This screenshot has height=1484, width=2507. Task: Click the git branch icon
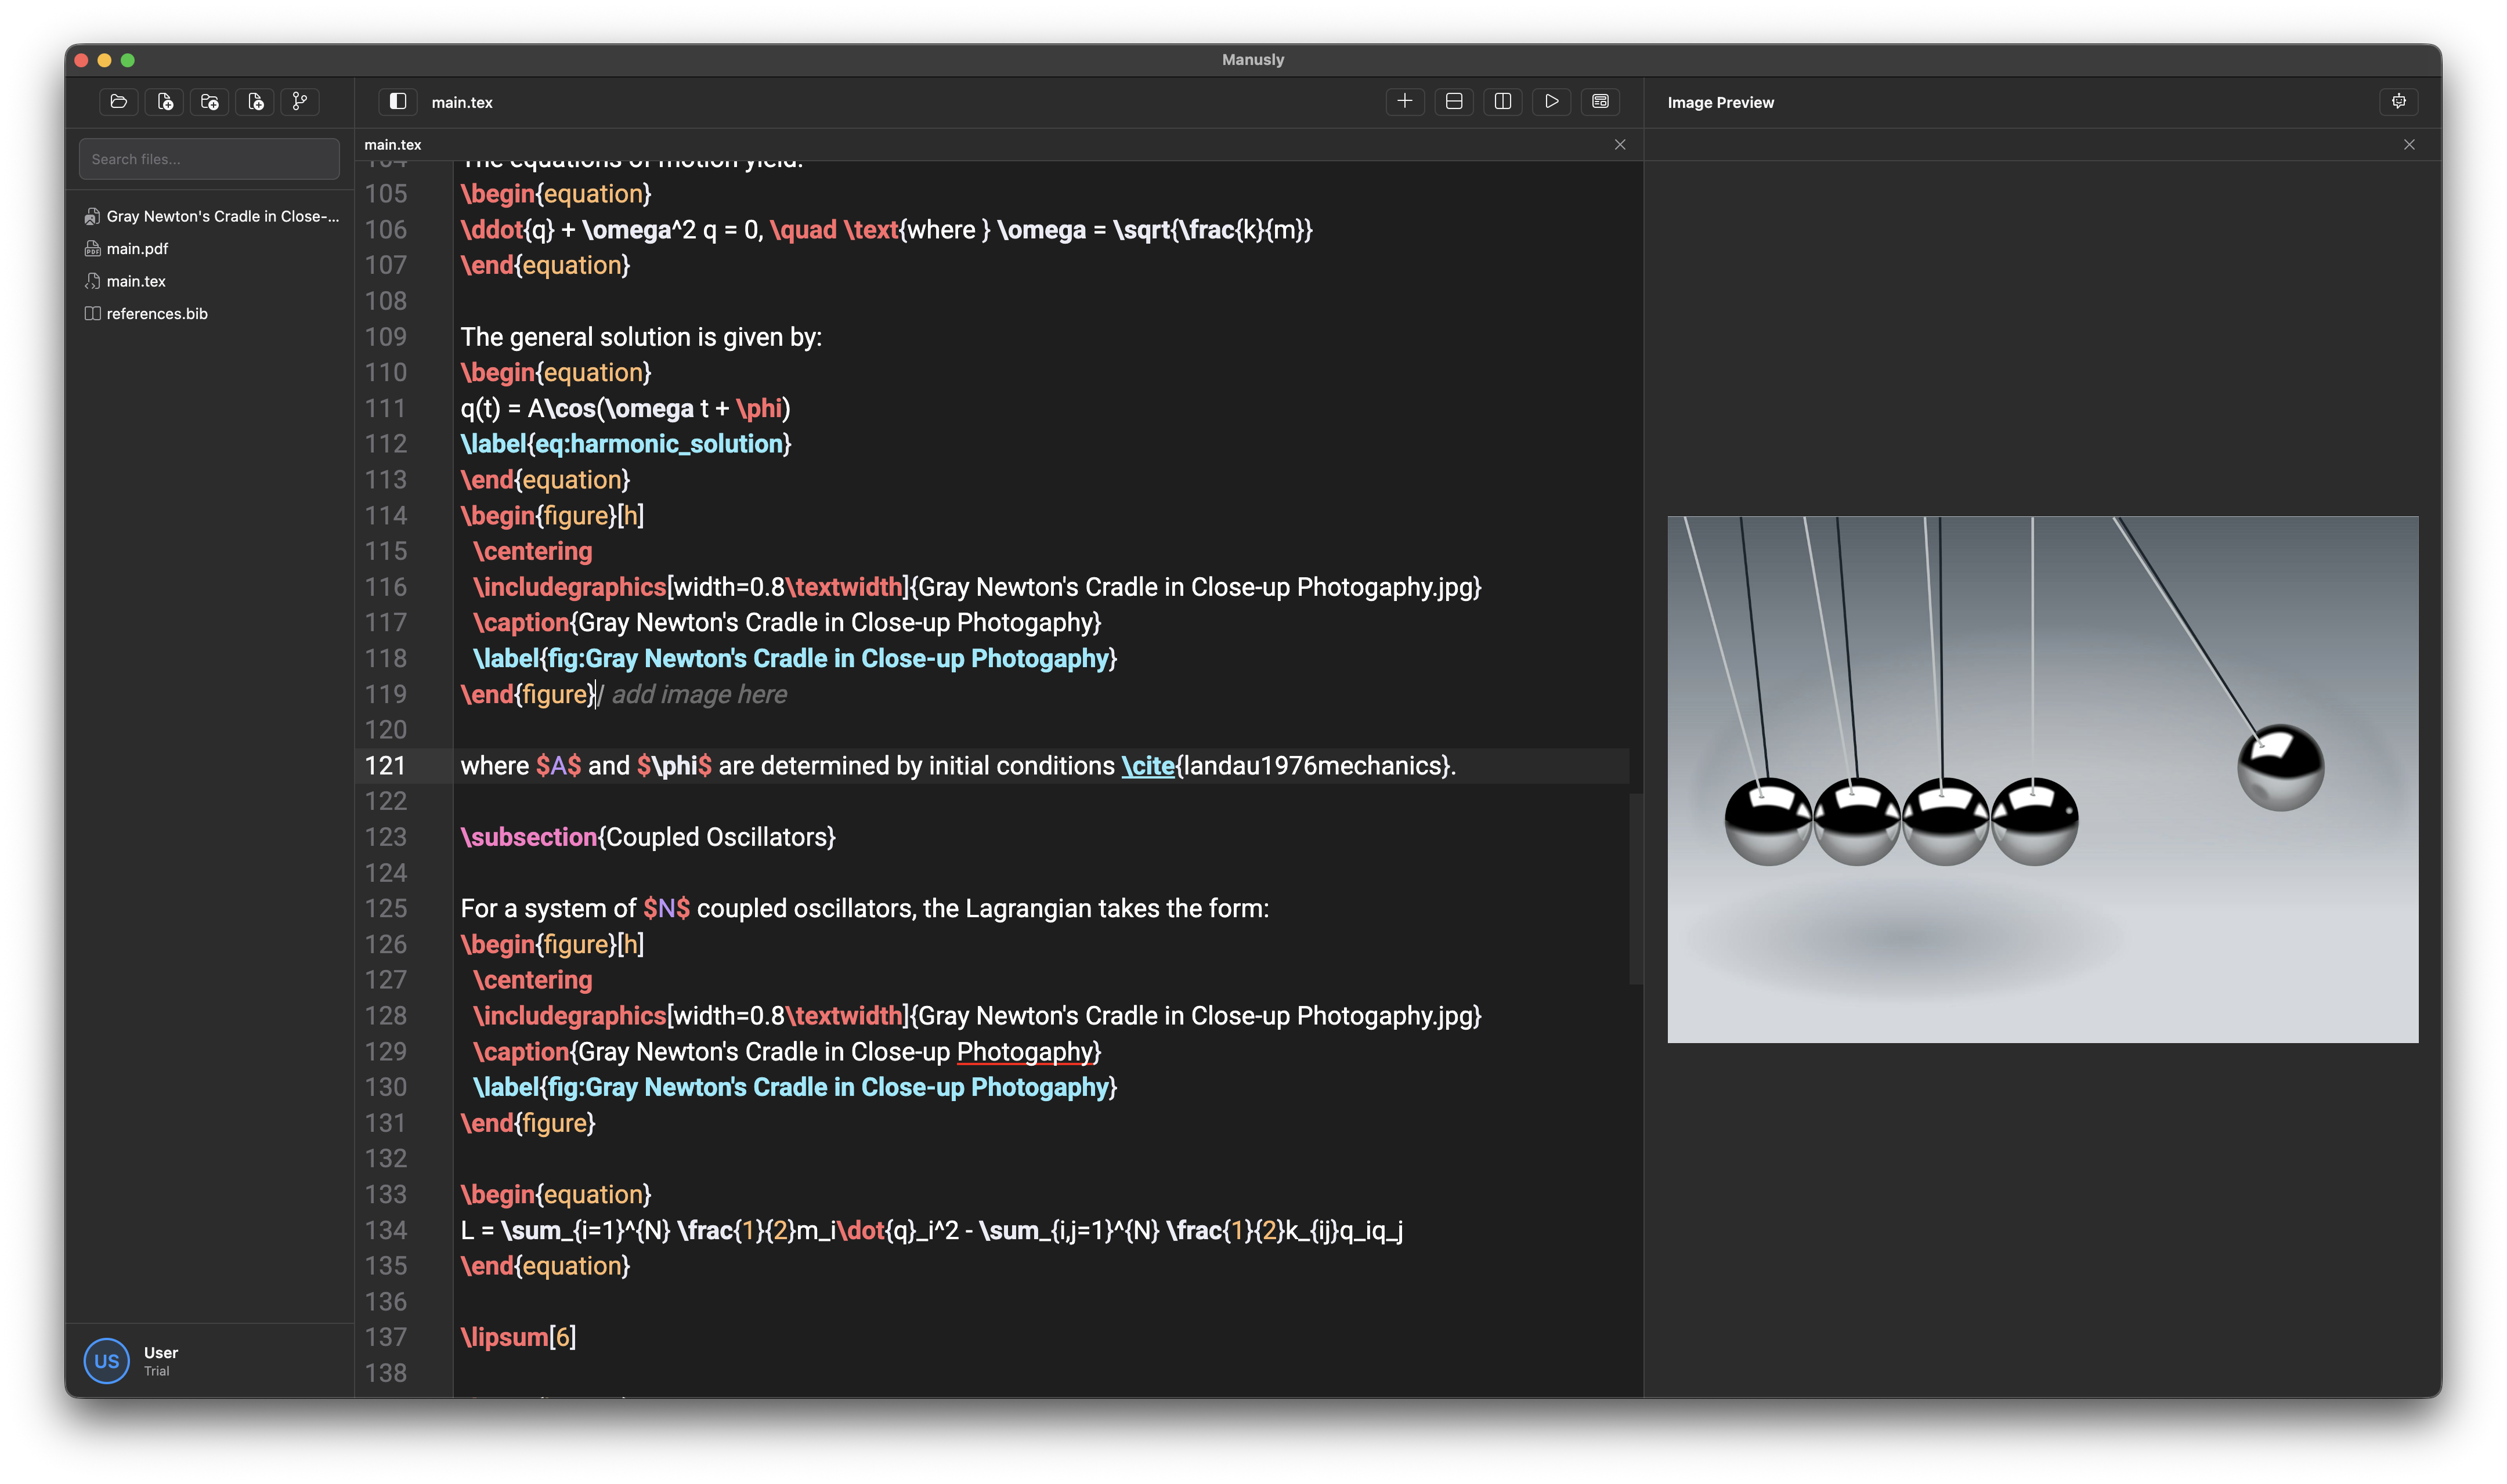[x=300, y=102]
